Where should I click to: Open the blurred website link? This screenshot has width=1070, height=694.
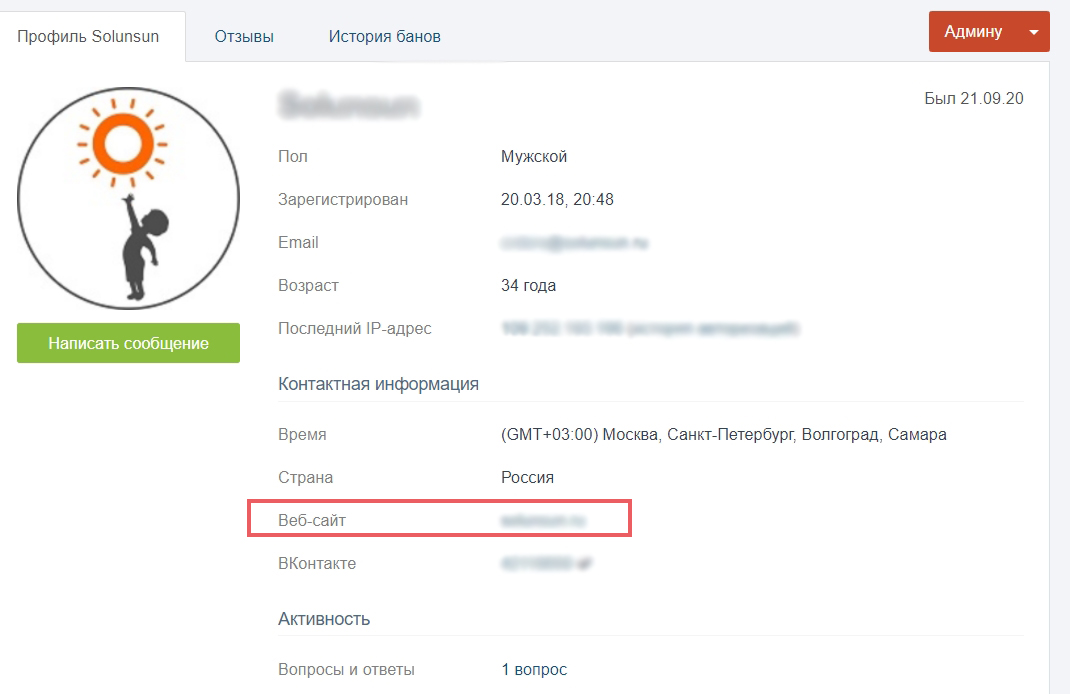pos(543,521)
